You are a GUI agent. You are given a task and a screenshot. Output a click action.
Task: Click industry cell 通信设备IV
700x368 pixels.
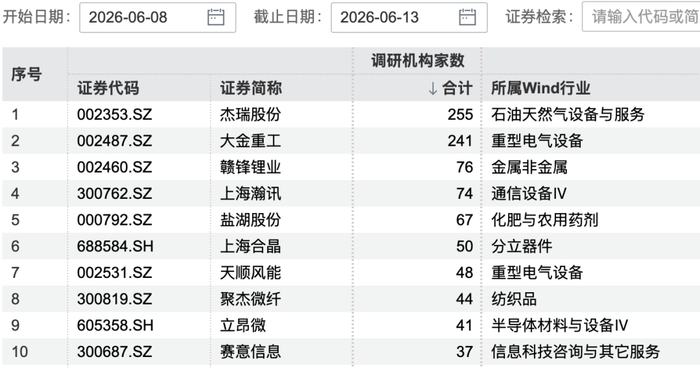click(x=529, y=193)
